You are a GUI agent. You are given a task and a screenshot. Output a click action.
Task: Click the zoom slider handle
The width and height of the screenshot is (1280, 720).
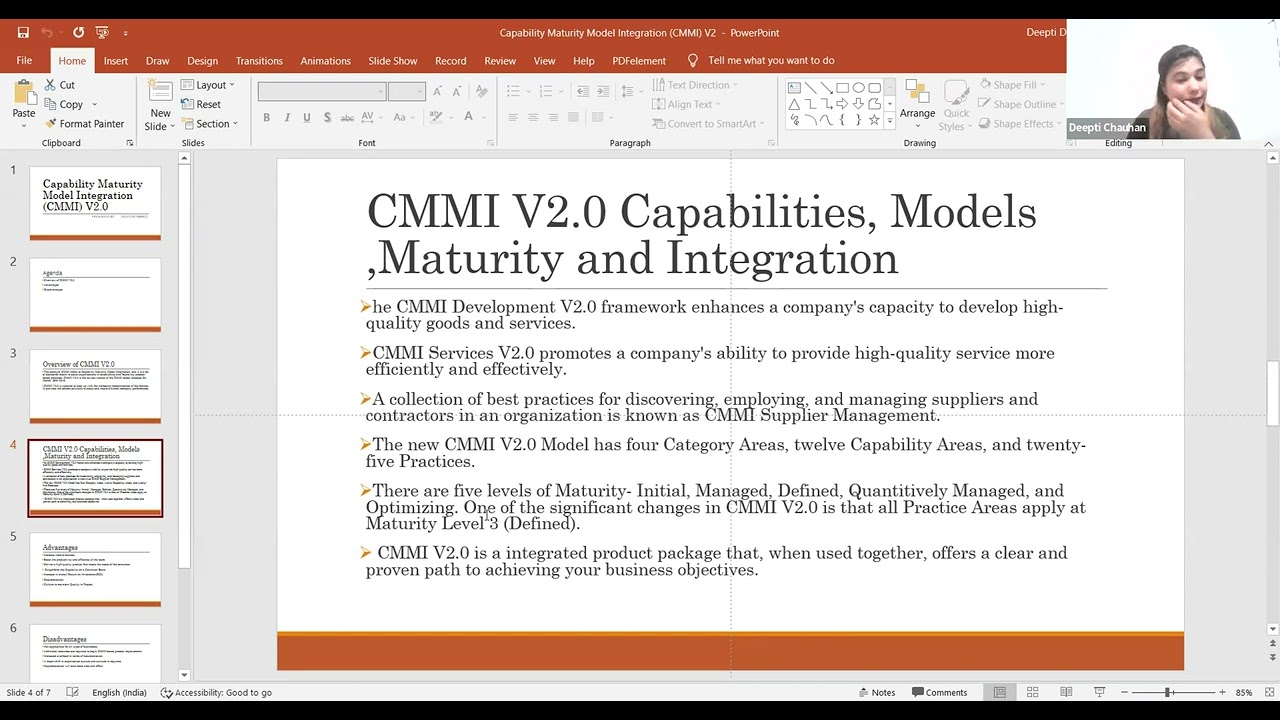click(x=1167, y=692)
